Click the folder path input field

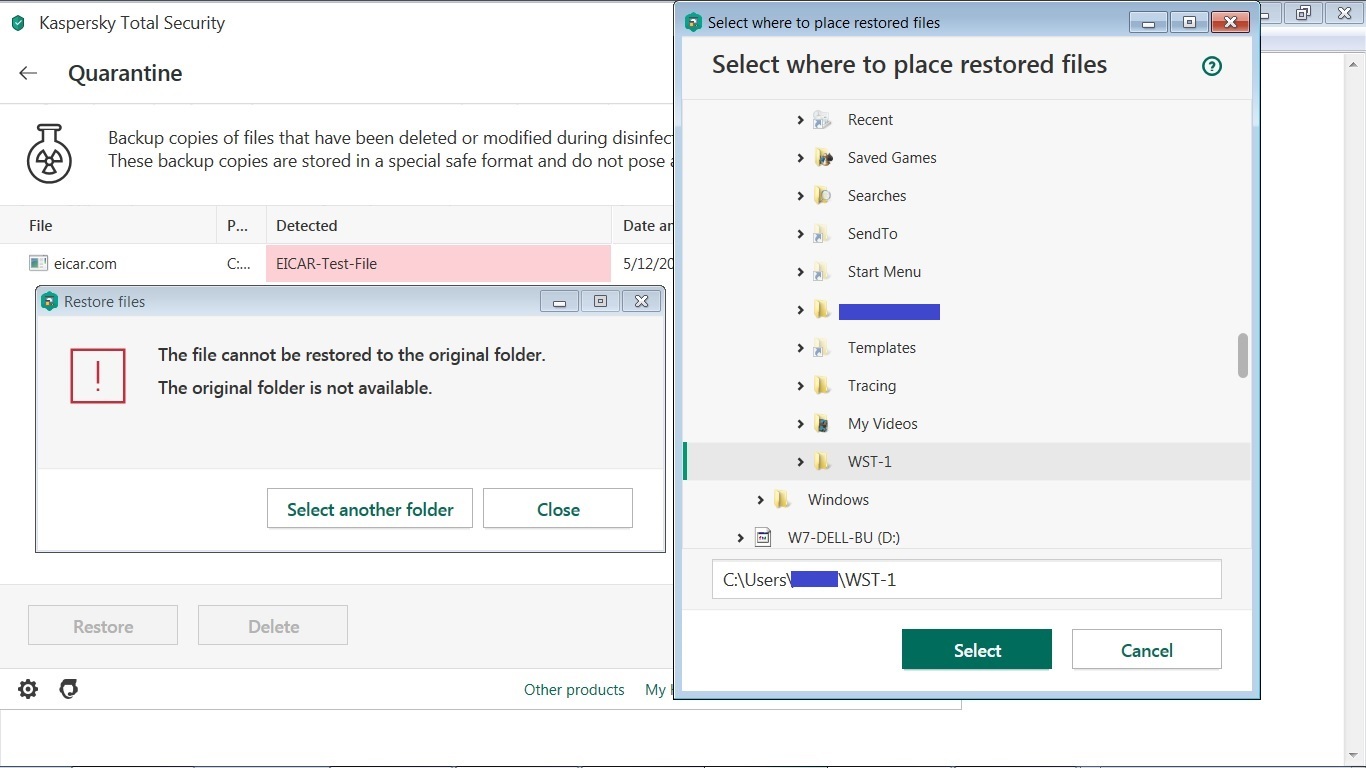(967, 579)
